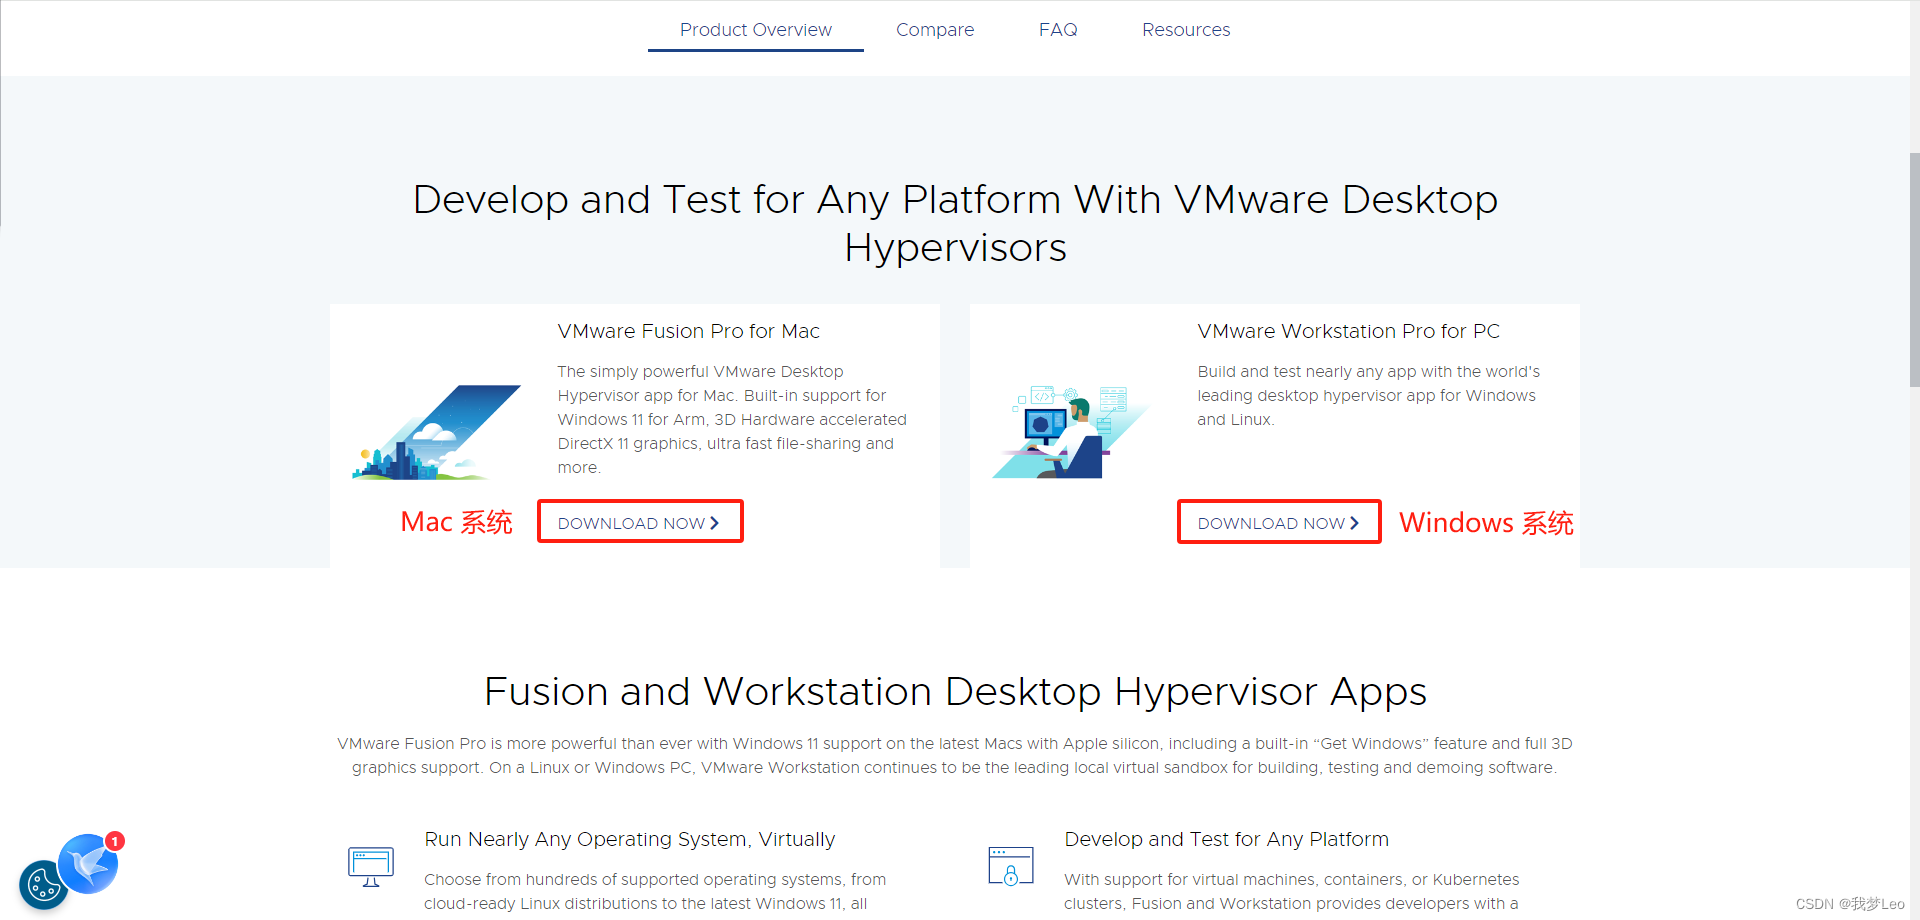Screen dimensions: 1920x920
Task: Click the red notification badge on the bird icon
Action: coord(115,841)
